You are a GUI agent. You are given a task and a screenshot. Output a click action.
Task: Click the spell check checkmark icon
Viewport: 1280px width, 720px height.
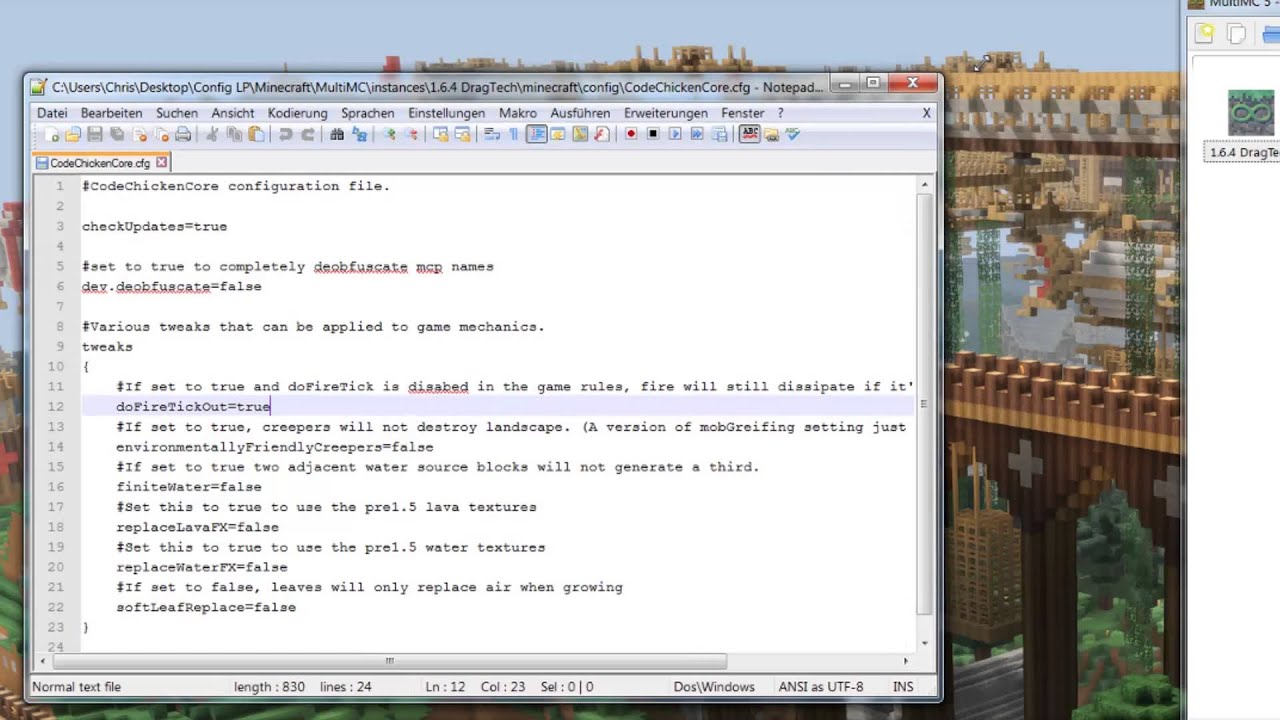(x=793, y=134)
